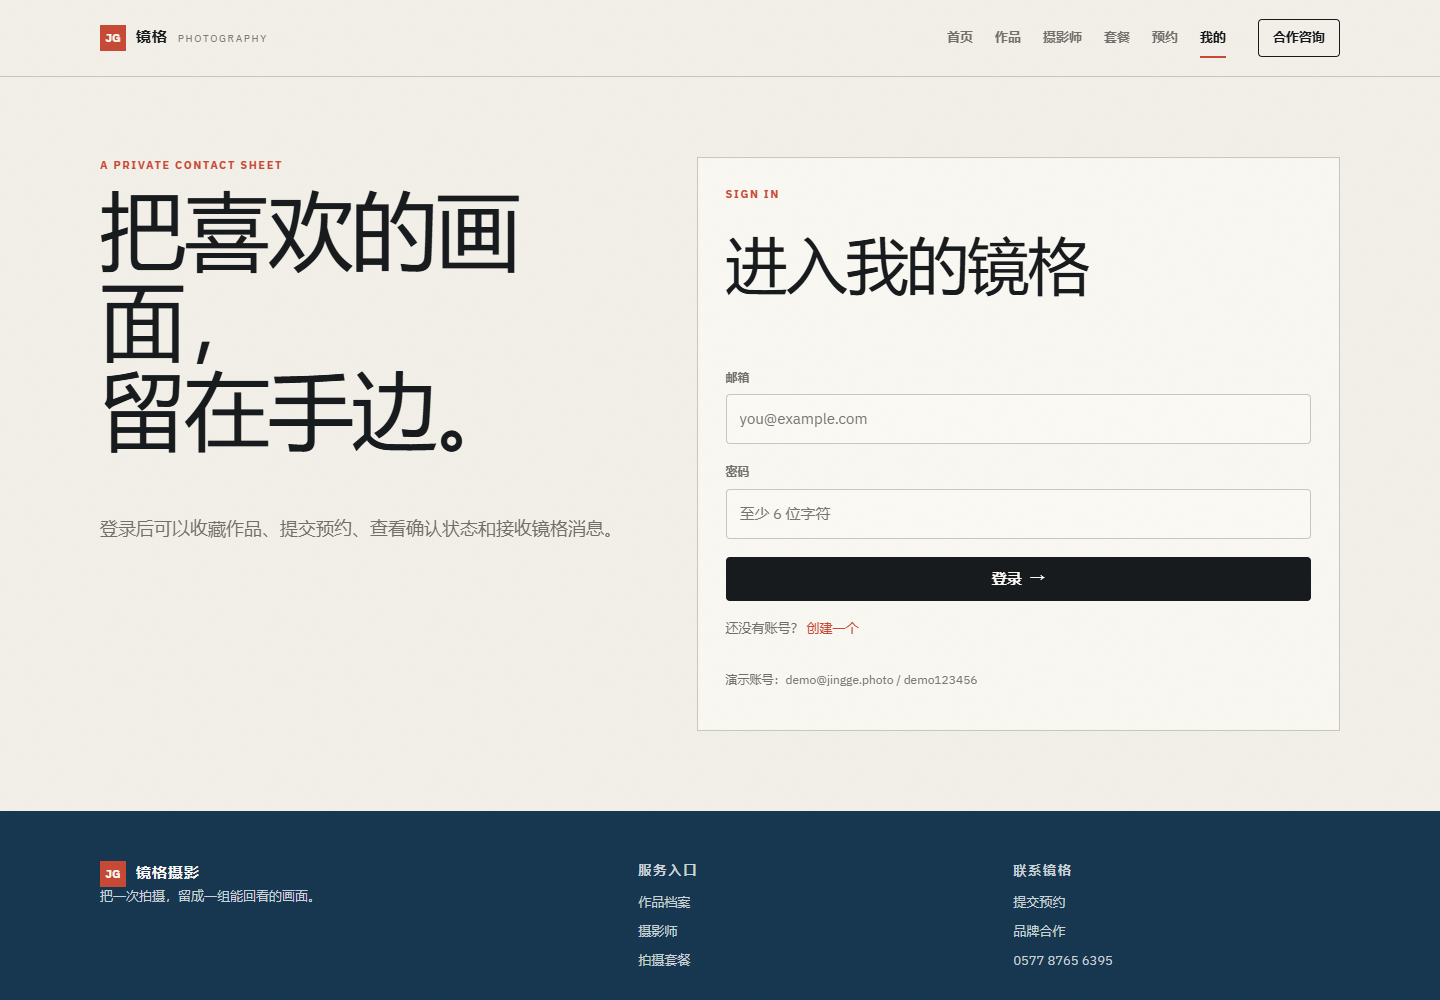This screenshot has width=1440, height=1000.
Task: Click the JG logo icon in header
Action: coord(113,38)
